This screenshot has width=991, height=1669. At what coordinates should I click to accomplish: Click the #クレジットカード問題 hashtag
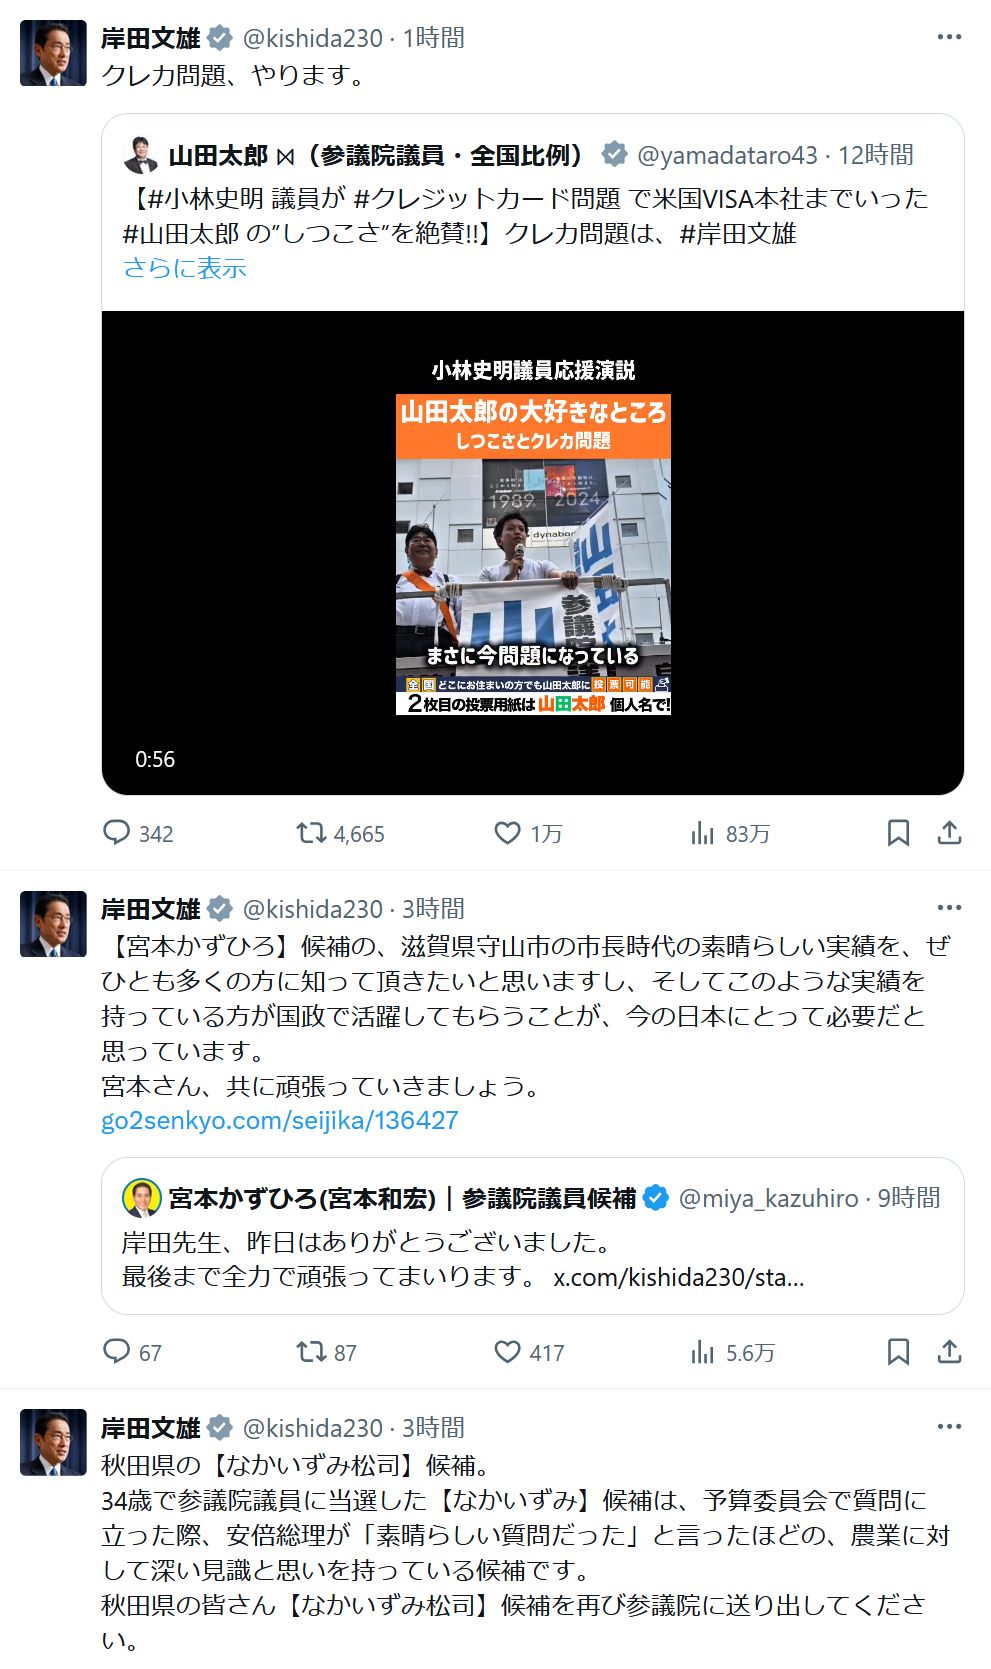(x=487, y=198)
